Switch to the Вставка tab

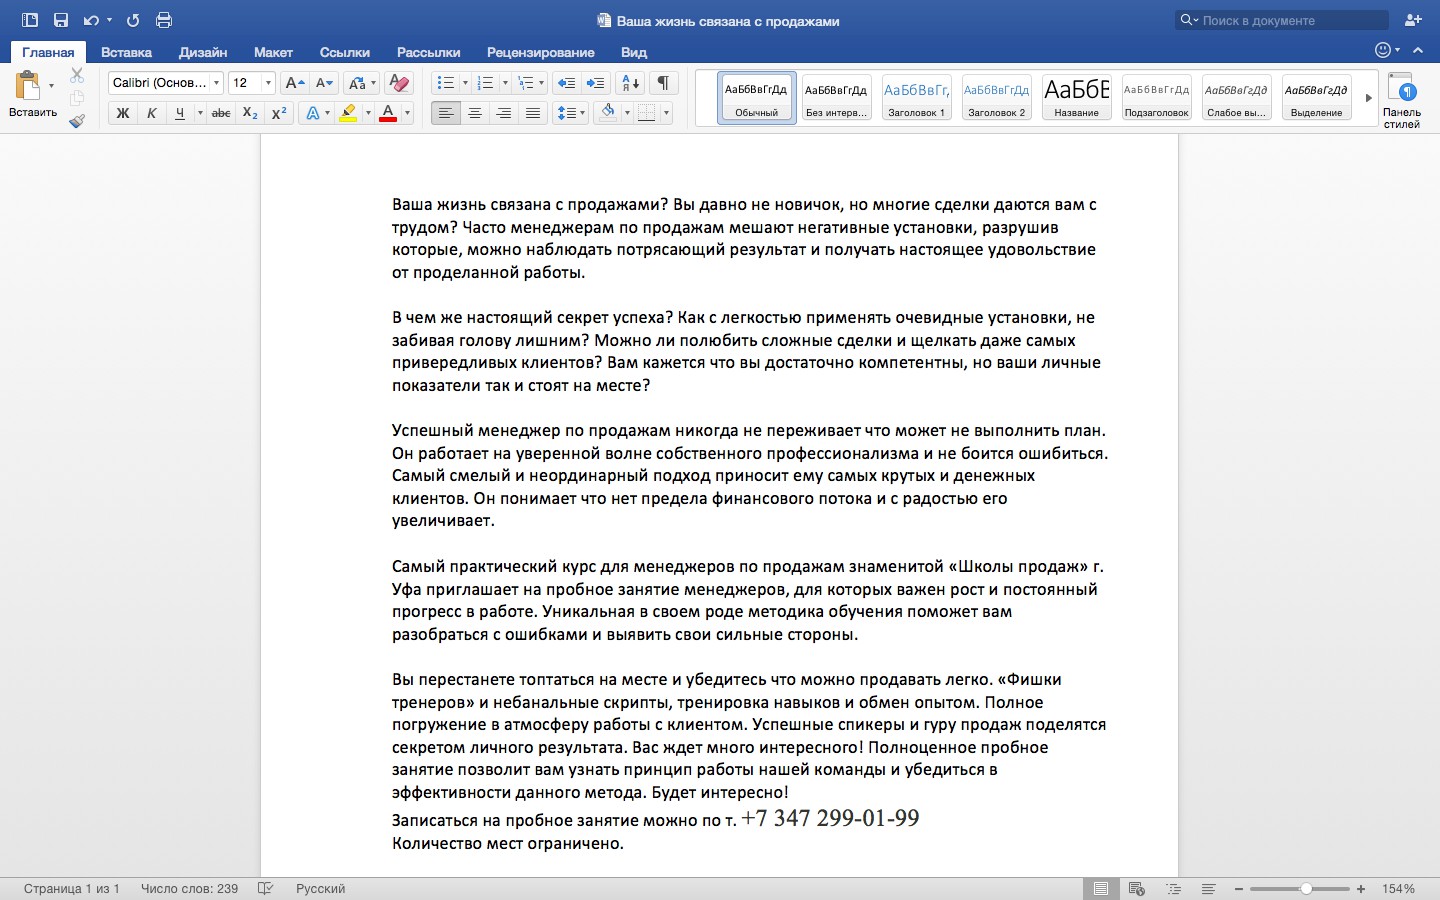(x=126, y=52)
